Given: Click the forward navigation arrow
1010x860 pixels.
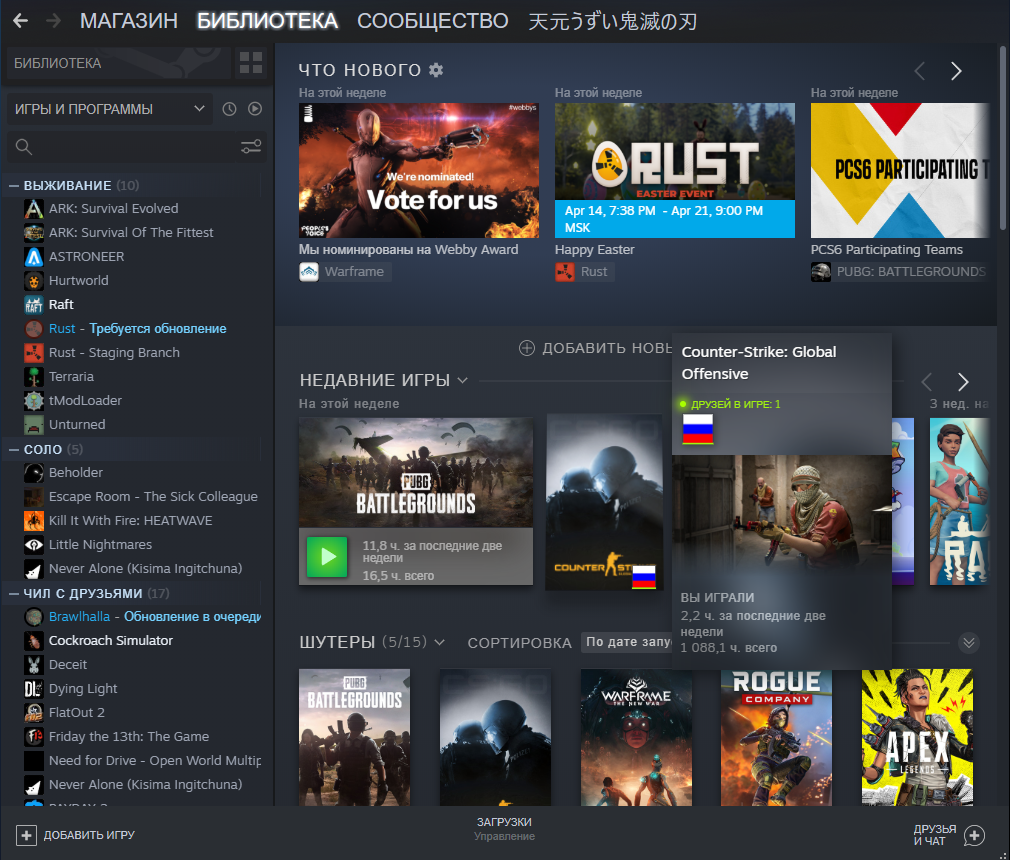Looking at the screenshot, I should pyautogui.click(x=53, y=21).
